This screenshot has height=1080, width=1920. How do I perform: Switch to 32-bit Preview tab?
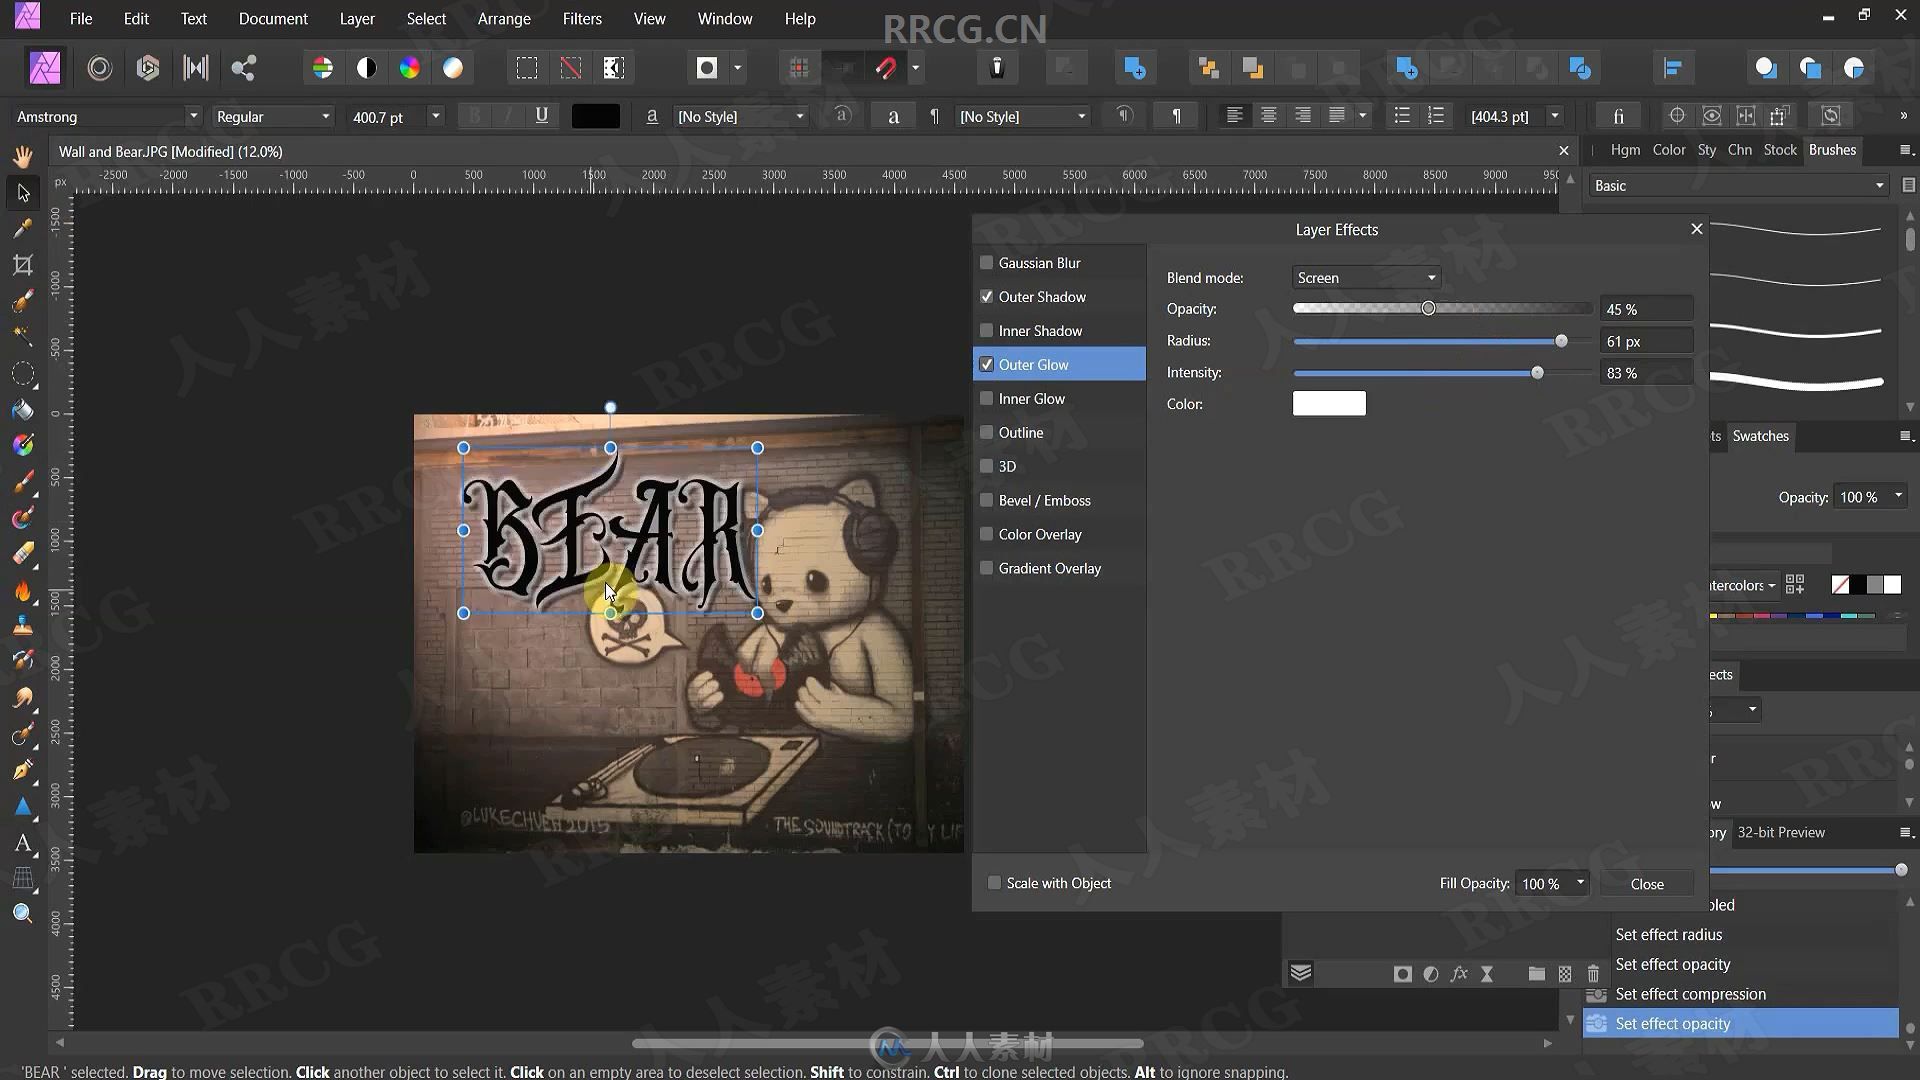pyautogui.click(x=1781, y=833)
